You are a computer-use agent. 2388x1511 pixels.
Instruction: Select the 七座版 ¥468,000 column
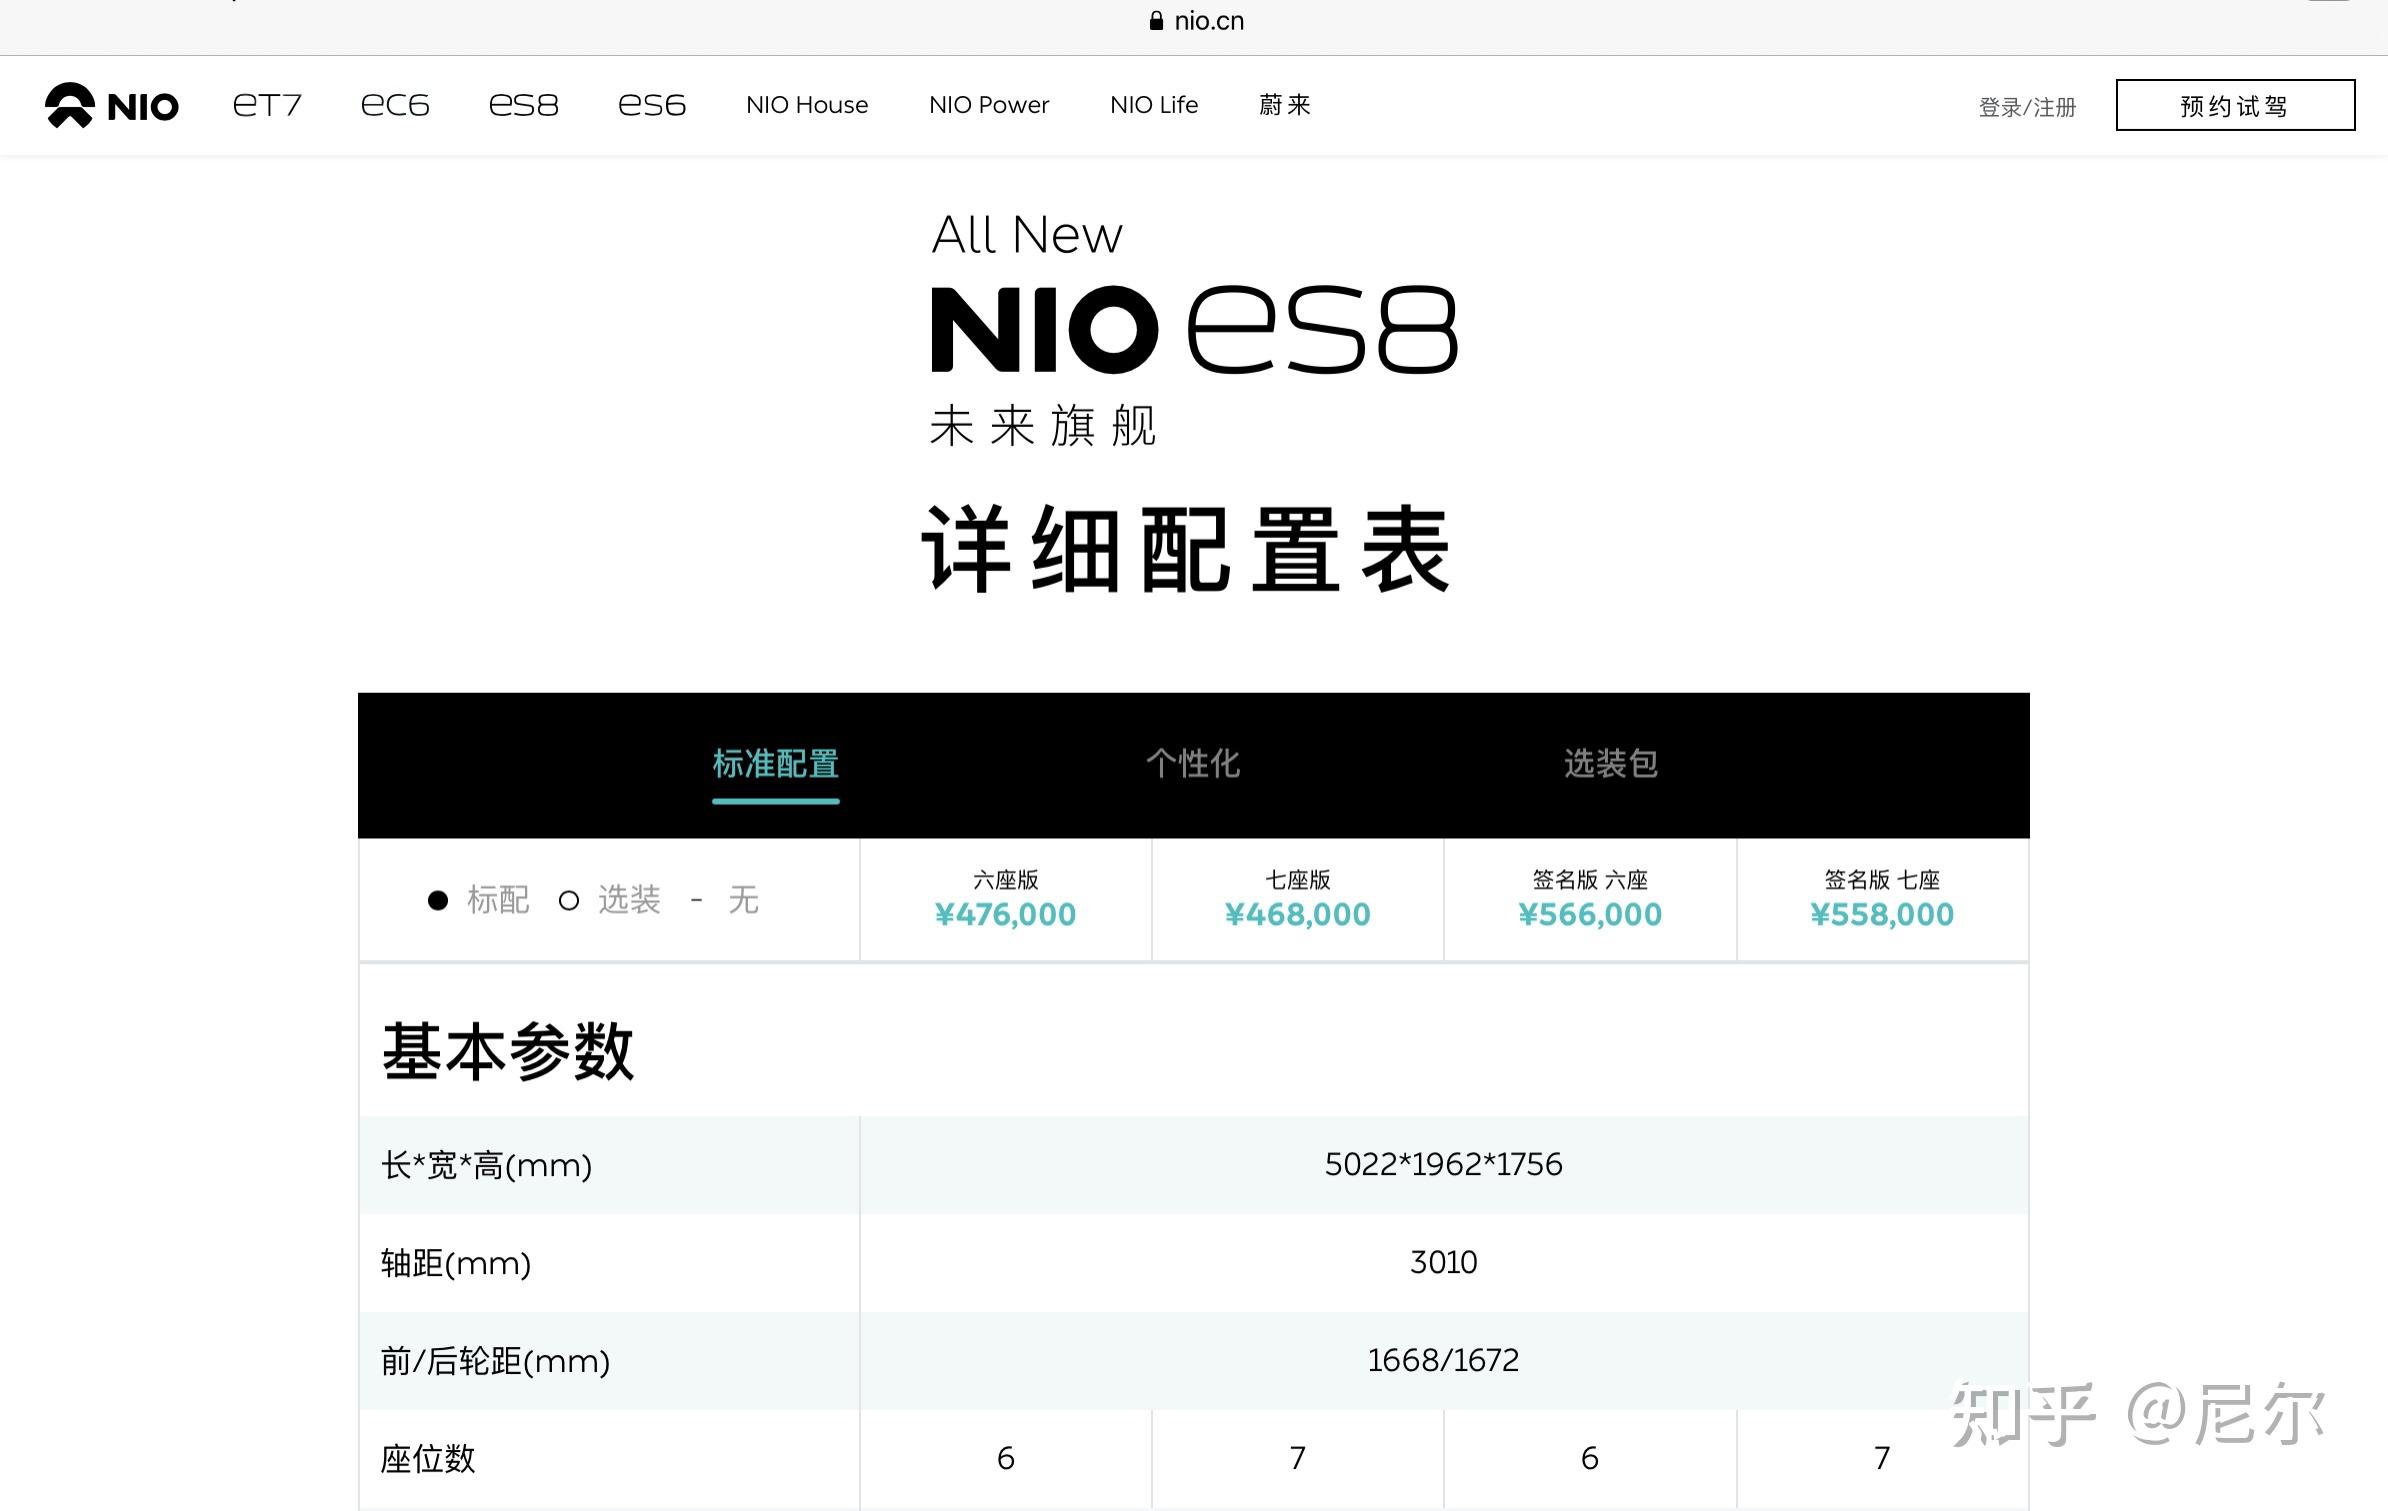[1297, 899]
